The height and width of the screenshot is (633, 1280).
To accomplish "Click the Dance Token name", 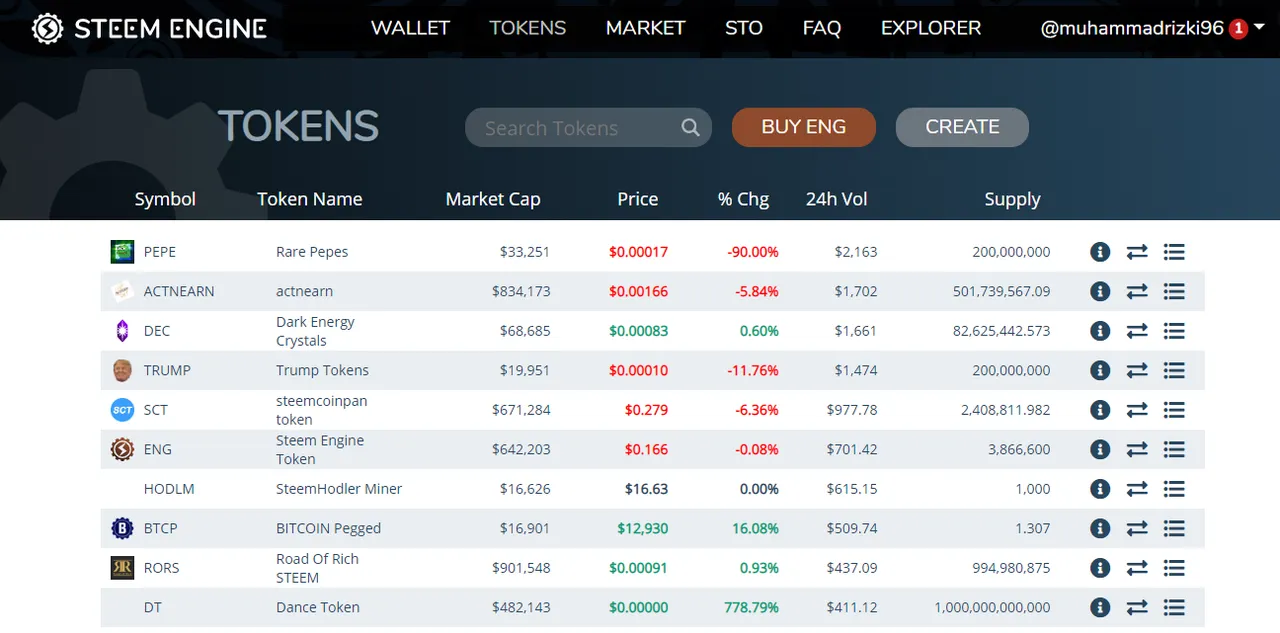I will [318, 607].
